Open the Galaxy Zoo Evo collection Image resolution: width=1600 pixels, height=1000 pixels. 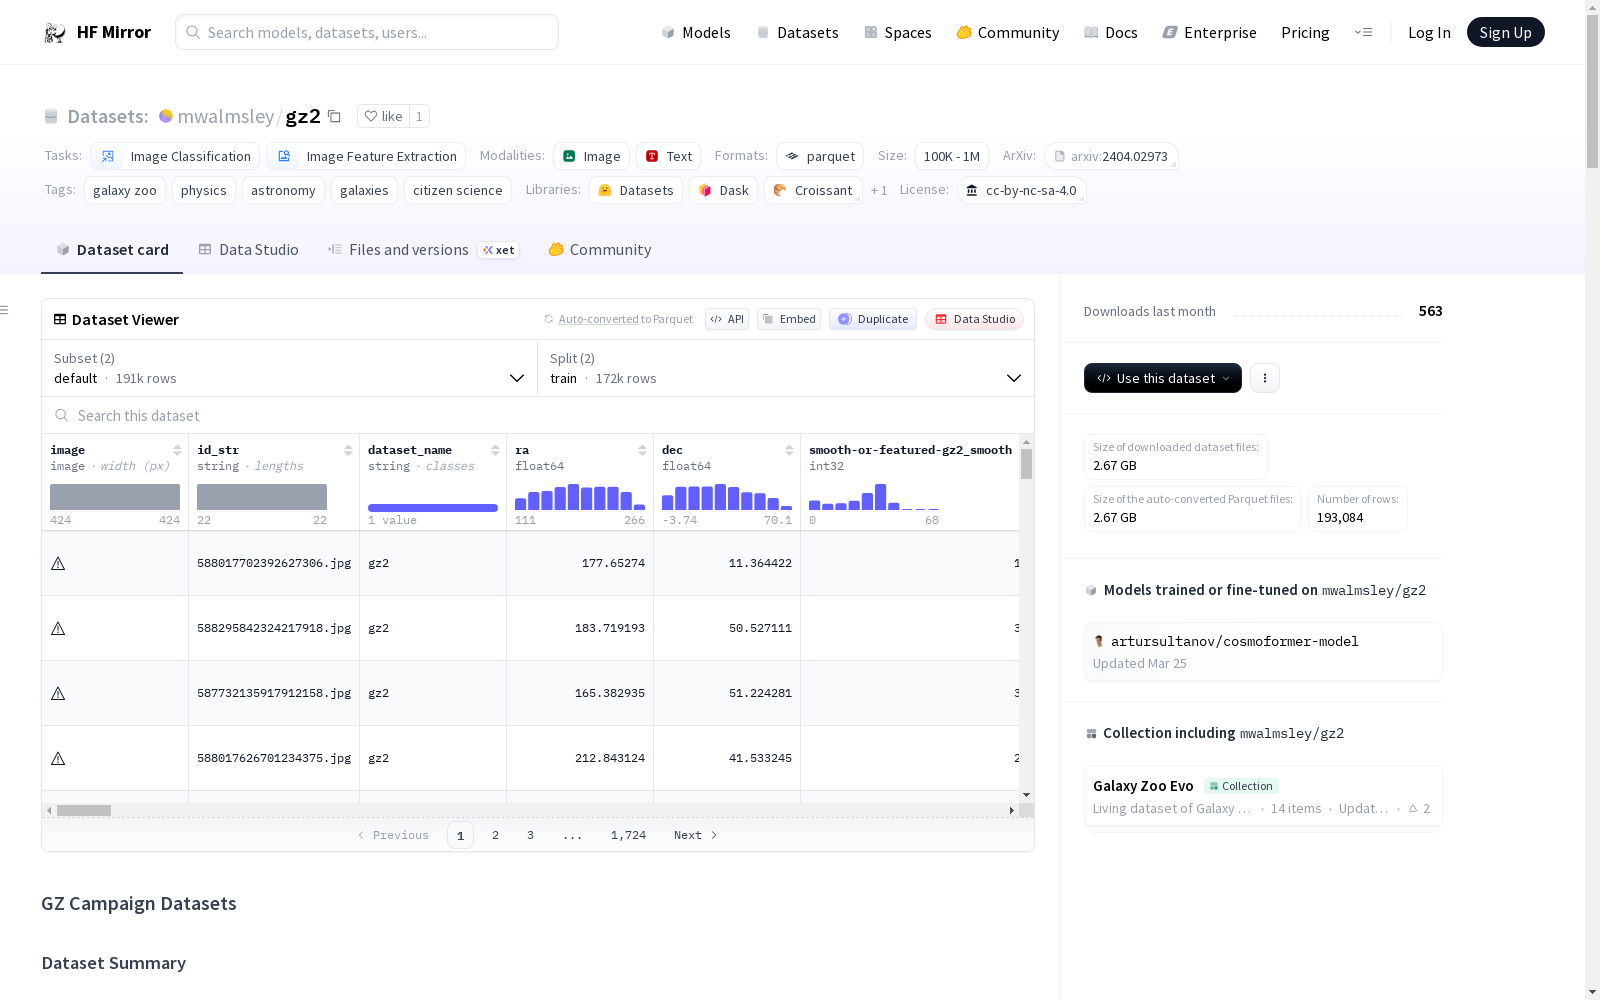click(x=1263, y=797)
